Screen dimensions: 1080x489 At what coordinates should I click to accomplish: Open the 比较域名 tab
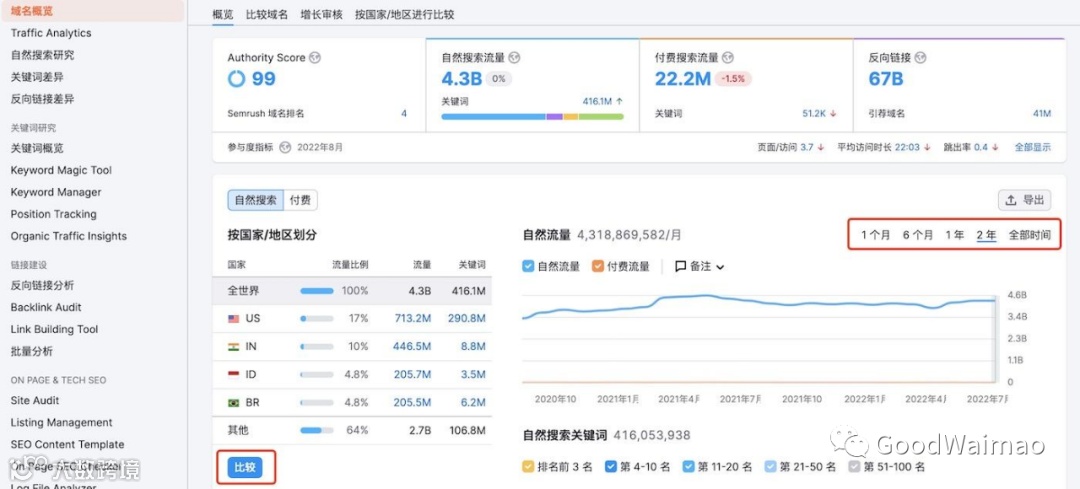pos(267,14)
